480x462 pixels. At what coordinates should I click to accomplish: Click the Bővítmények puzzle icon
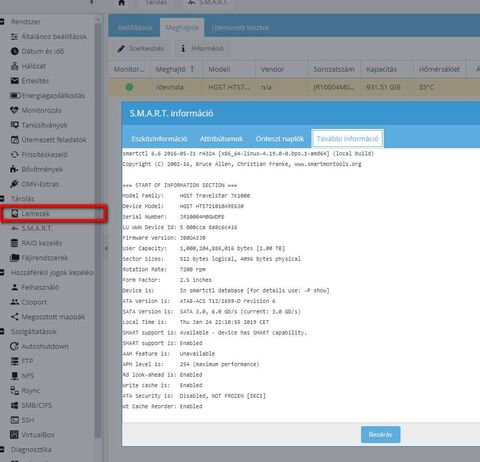click(14, 169)
